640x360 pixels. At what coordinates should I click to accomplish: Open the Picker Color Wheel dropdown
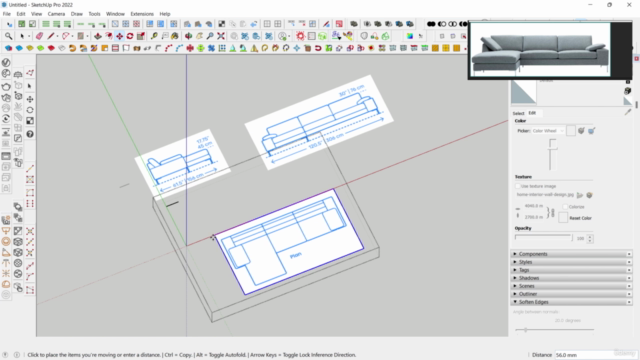click(x=548, y=131)
